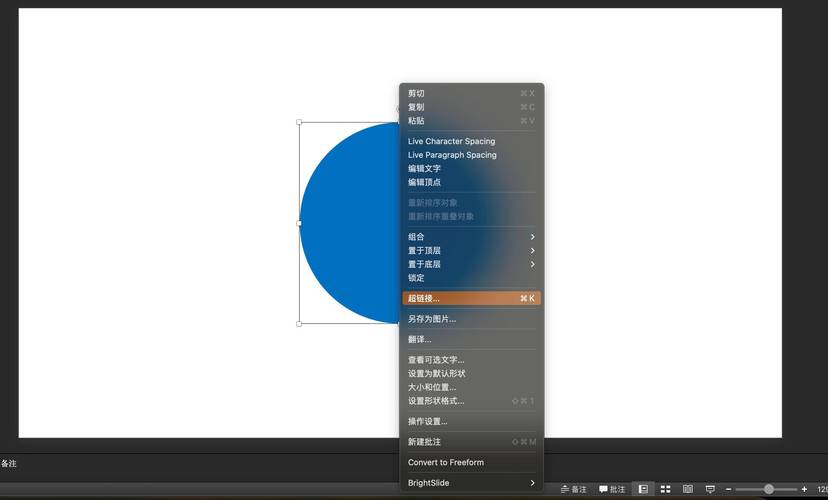Viewport: 828px width, 500px height.
Task: Click the zoom in plus icon
Action: (804, 489)
